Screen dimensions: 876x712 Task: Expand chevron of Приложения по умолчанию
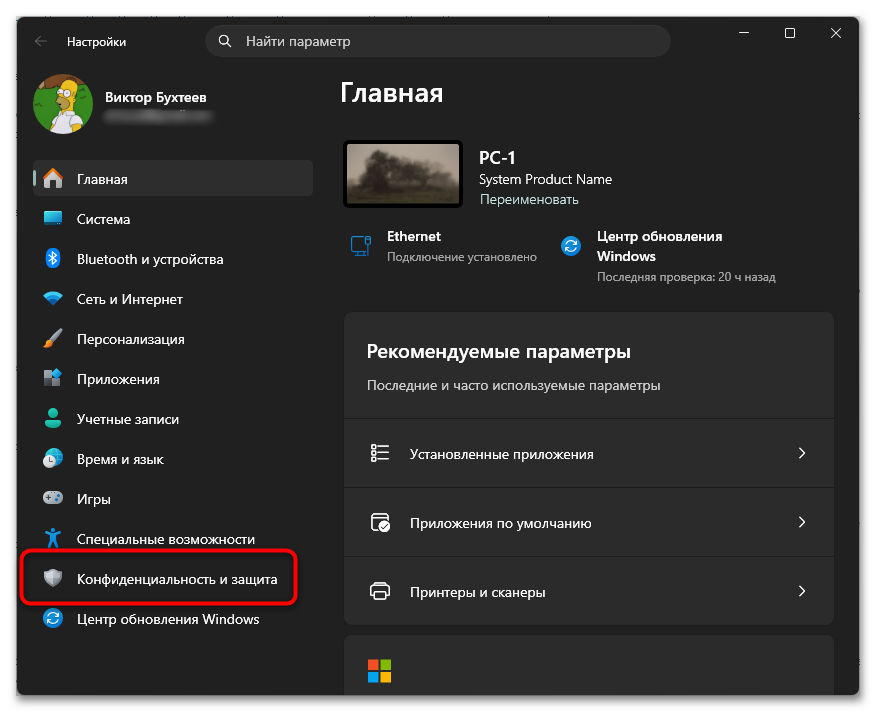tap(802, 522)
